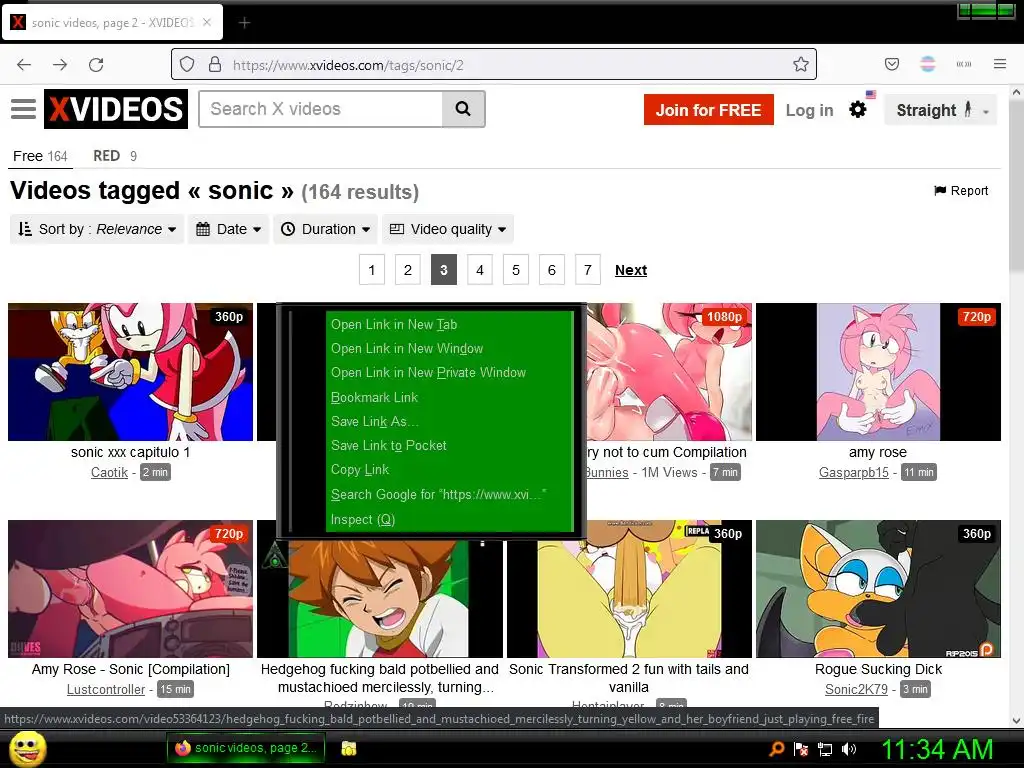
Task: Open the site's left hamburger menu
Action: pyautogui.click(x=24, y=109)
